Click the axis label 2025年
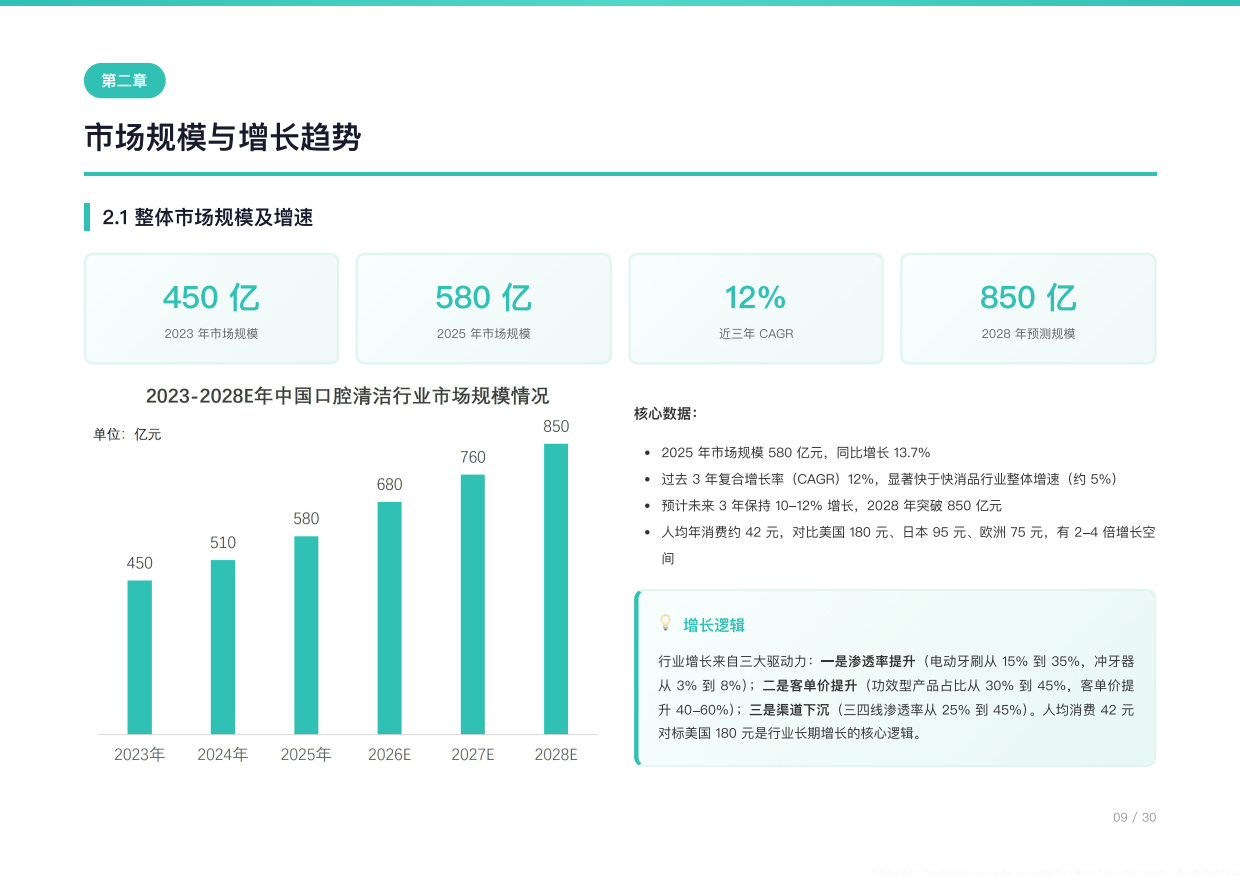This screenshot has width=1240, height=876. (306, 754)
